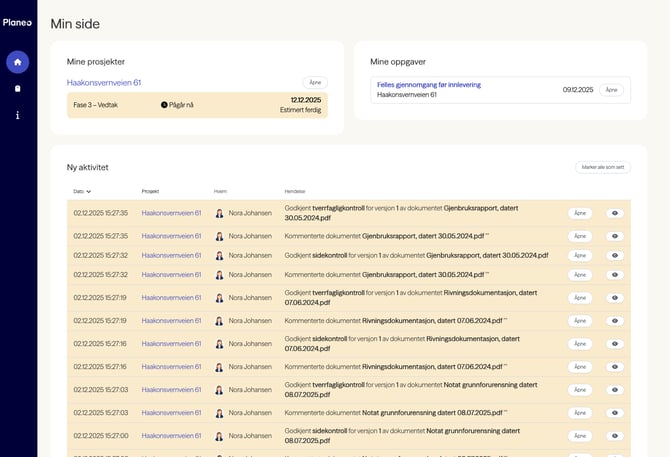This screenshot has width=670, height=457.
Task: Go to the home page in sidebar
Action: (x=17, y=62)
